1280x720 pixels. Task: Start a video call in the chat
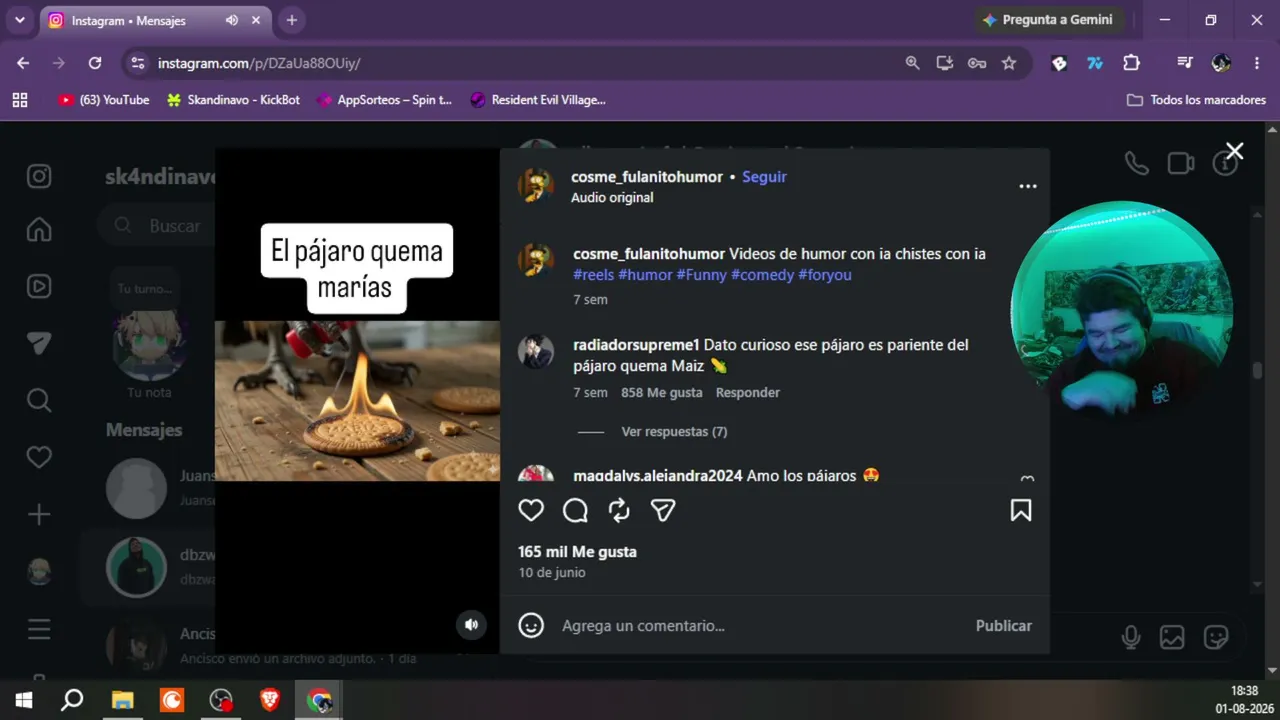pyautogui.click(x=1181, y=163)
